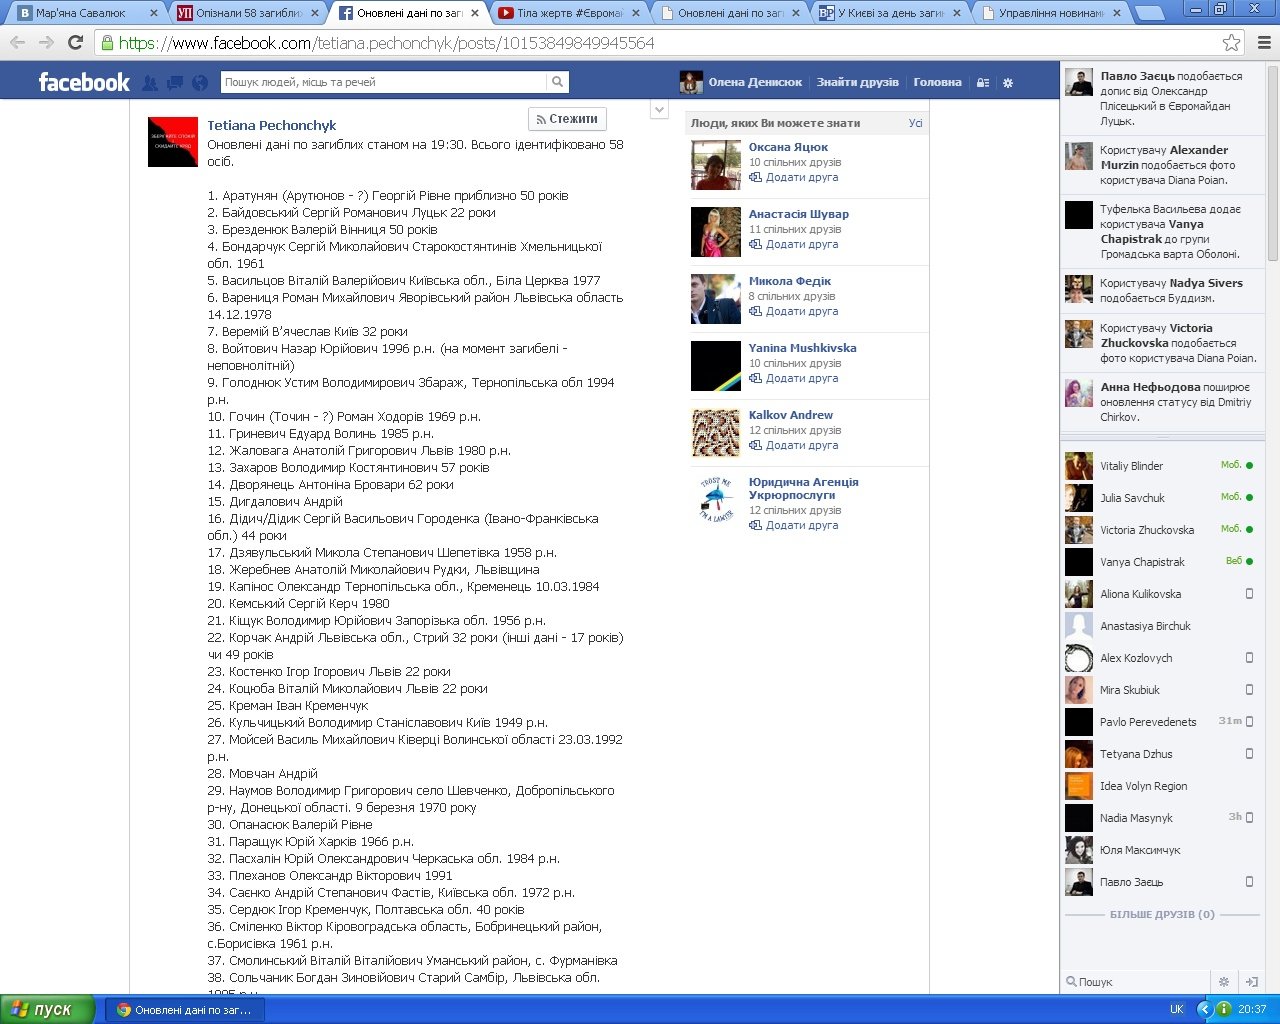Show hidden system tray icons
Image resolution: width=1280 pixels, height=1024 pixels.
[1205, 1009]
